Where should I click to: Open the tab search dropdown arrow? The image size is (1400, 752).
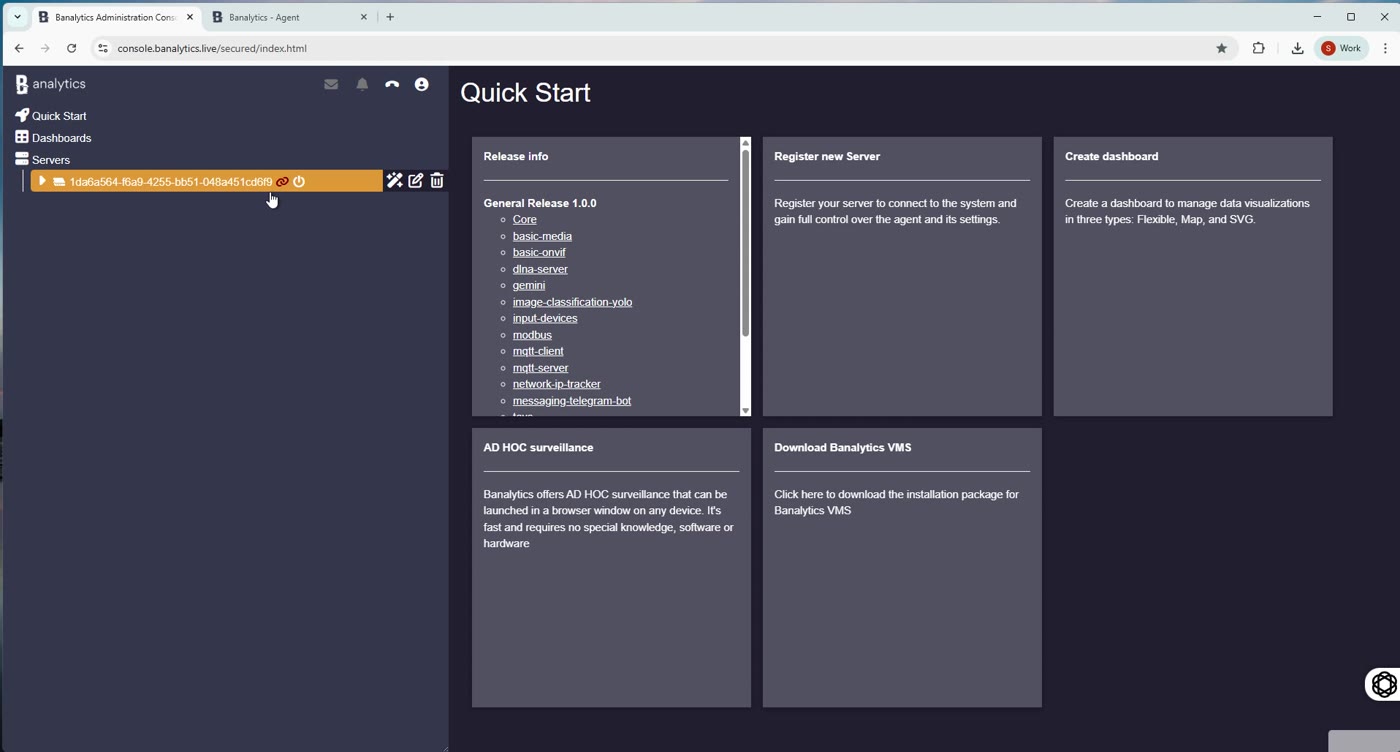pyautogui.click(x=17, y=17)
